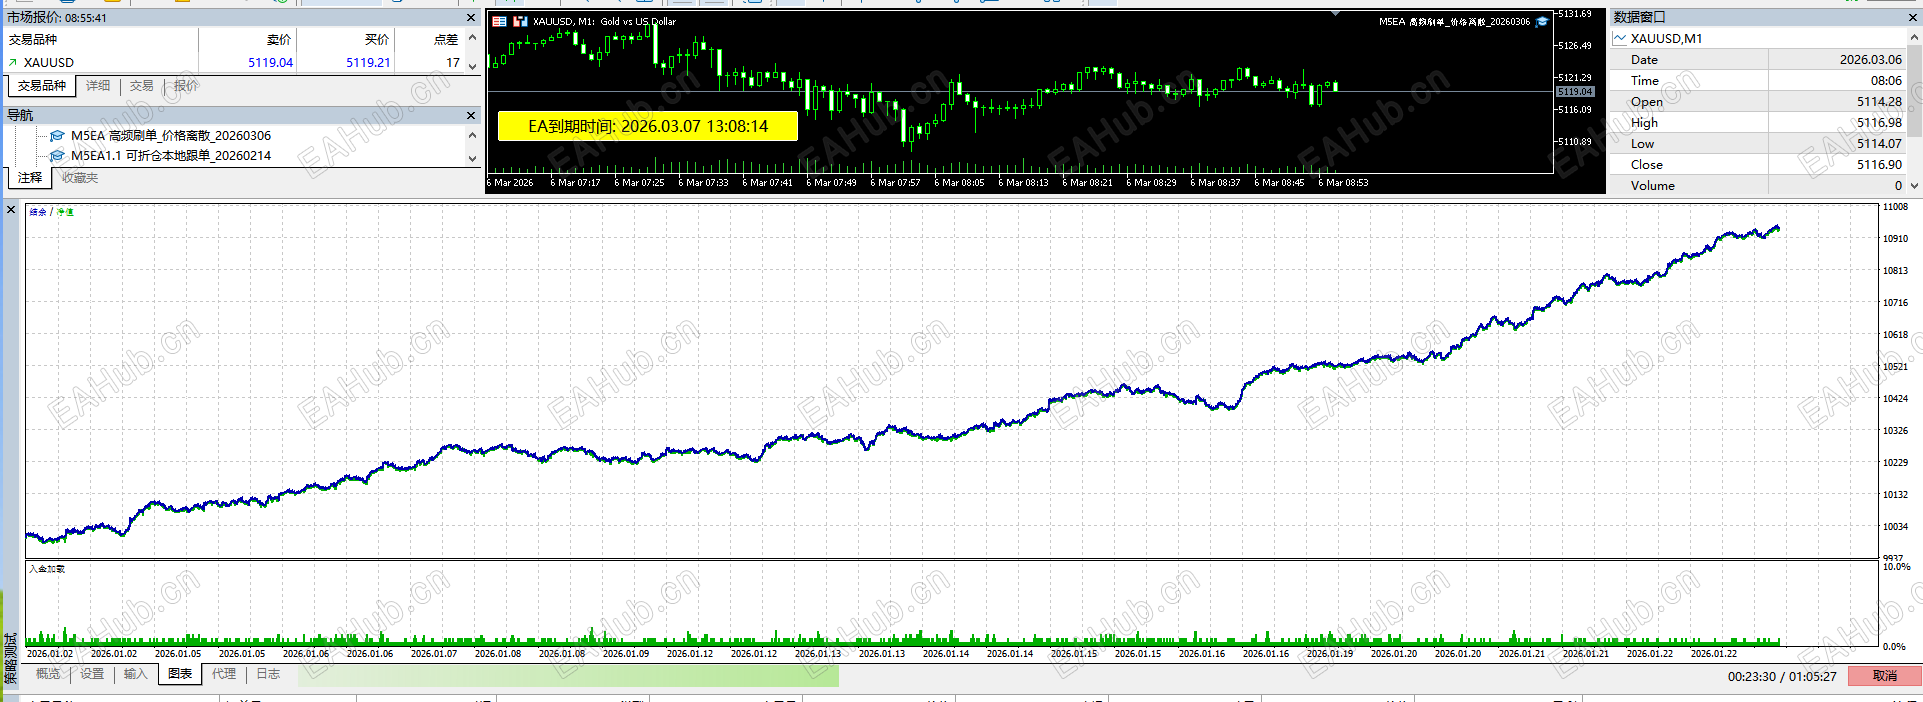
Task: Click current price tag 5119.04 on chart axis
Action: click(1575, 92)
